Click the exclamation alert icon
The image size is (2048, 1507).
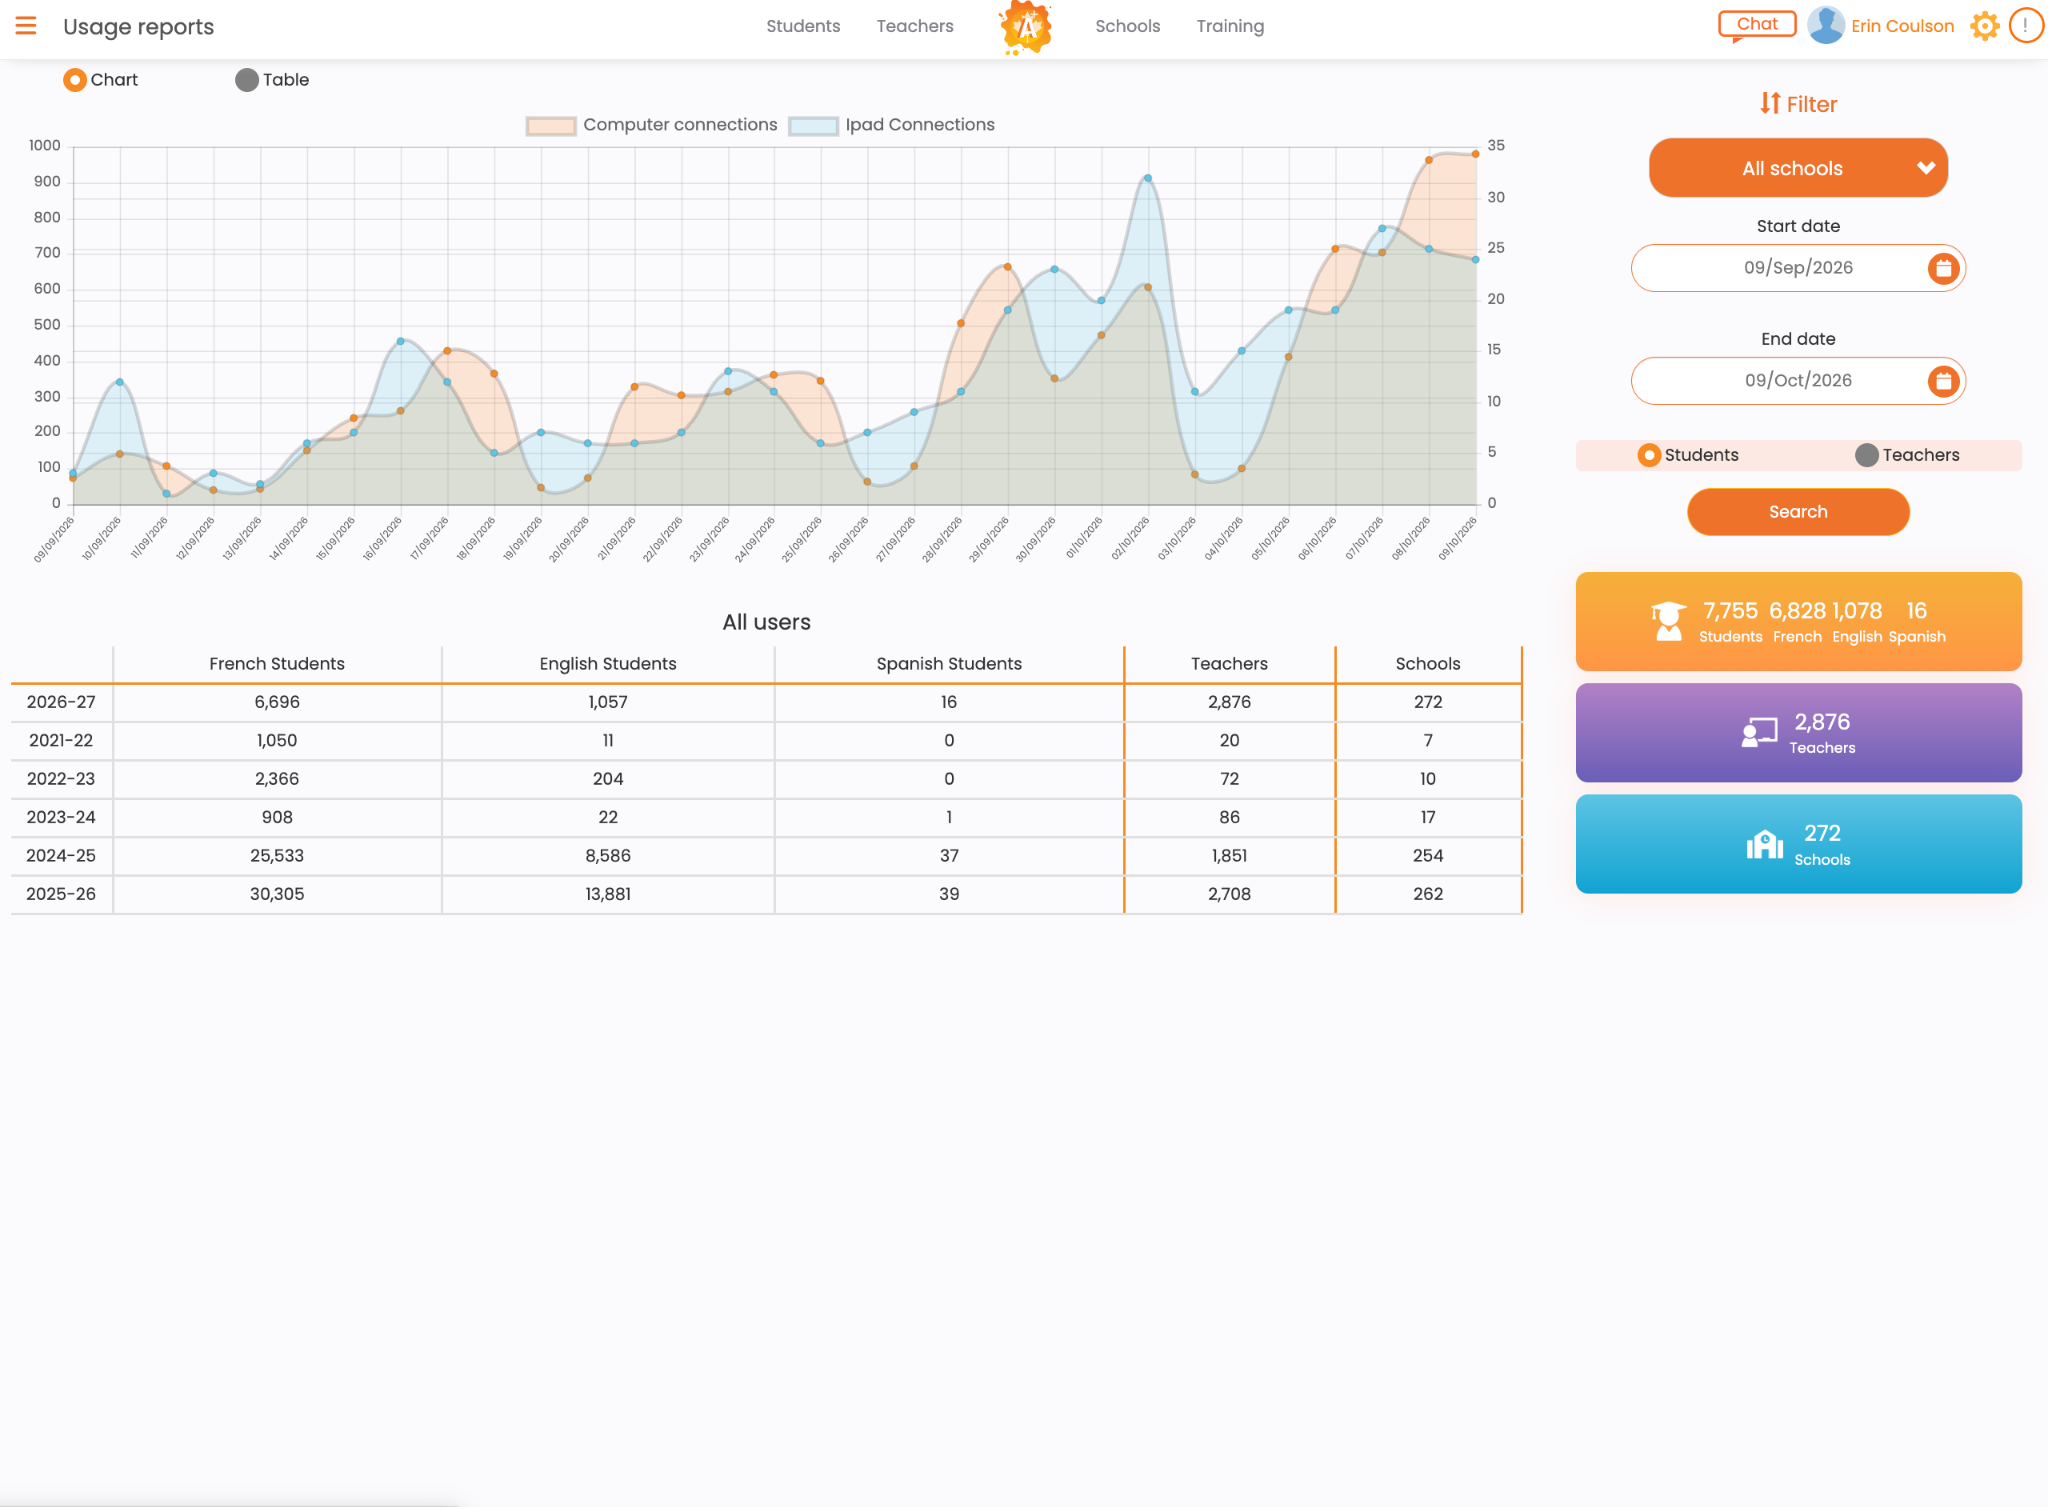point(2026,26)
